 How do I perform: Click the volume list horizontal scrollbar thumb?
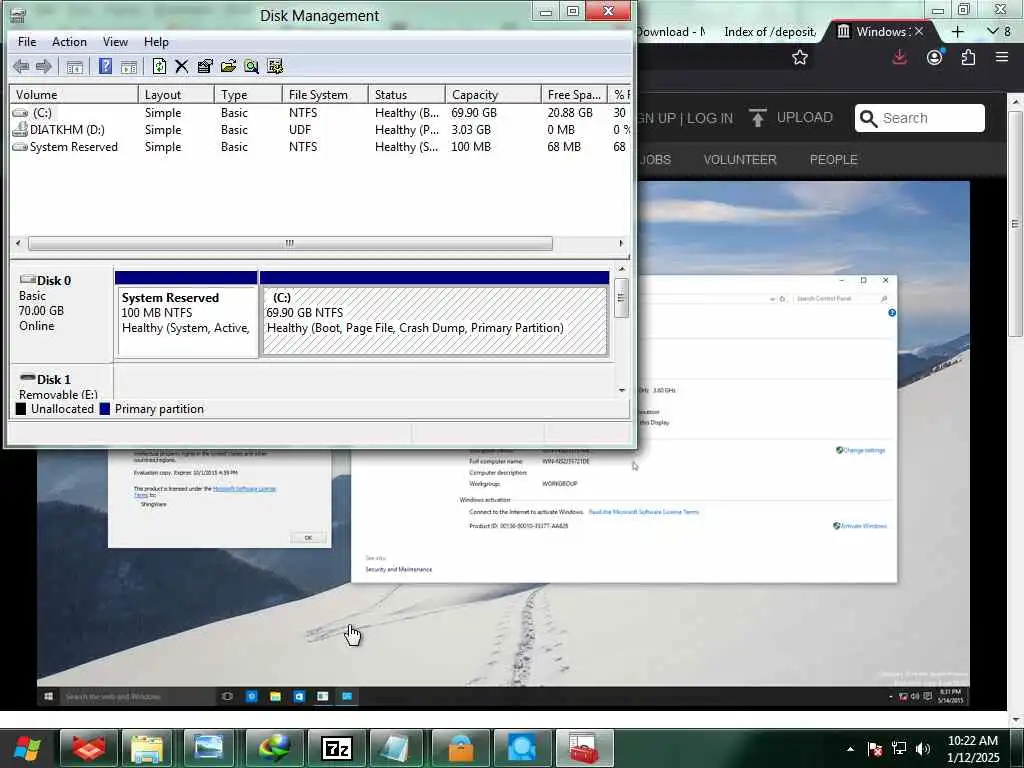tap(290, 244)
